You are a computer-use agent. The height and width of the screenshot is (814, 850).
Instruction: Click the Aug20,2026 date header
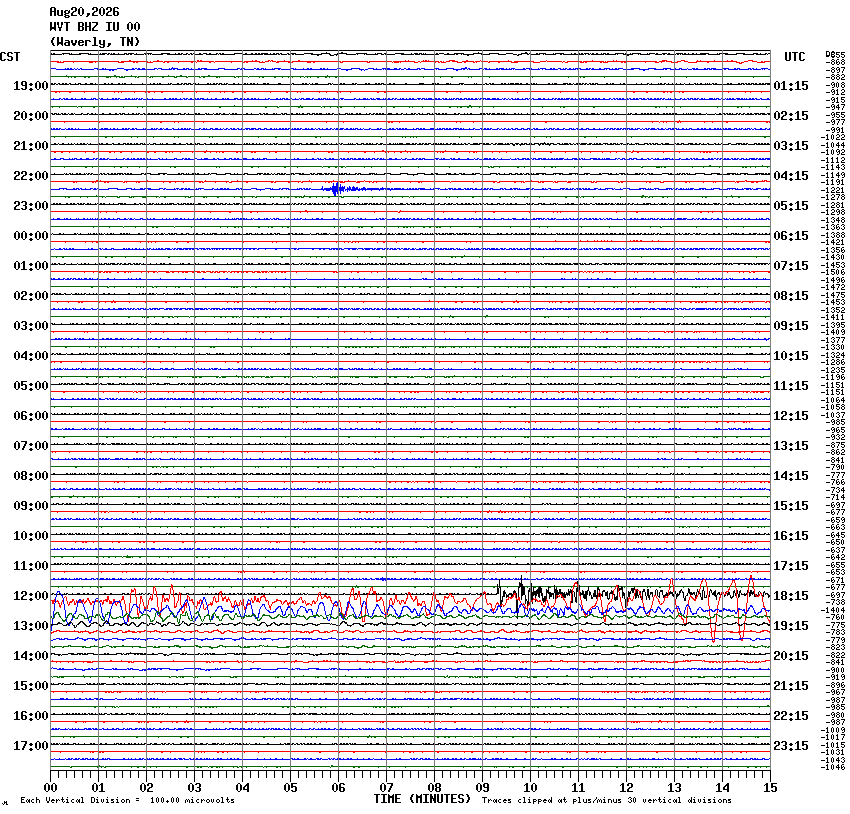pos(84,12)
